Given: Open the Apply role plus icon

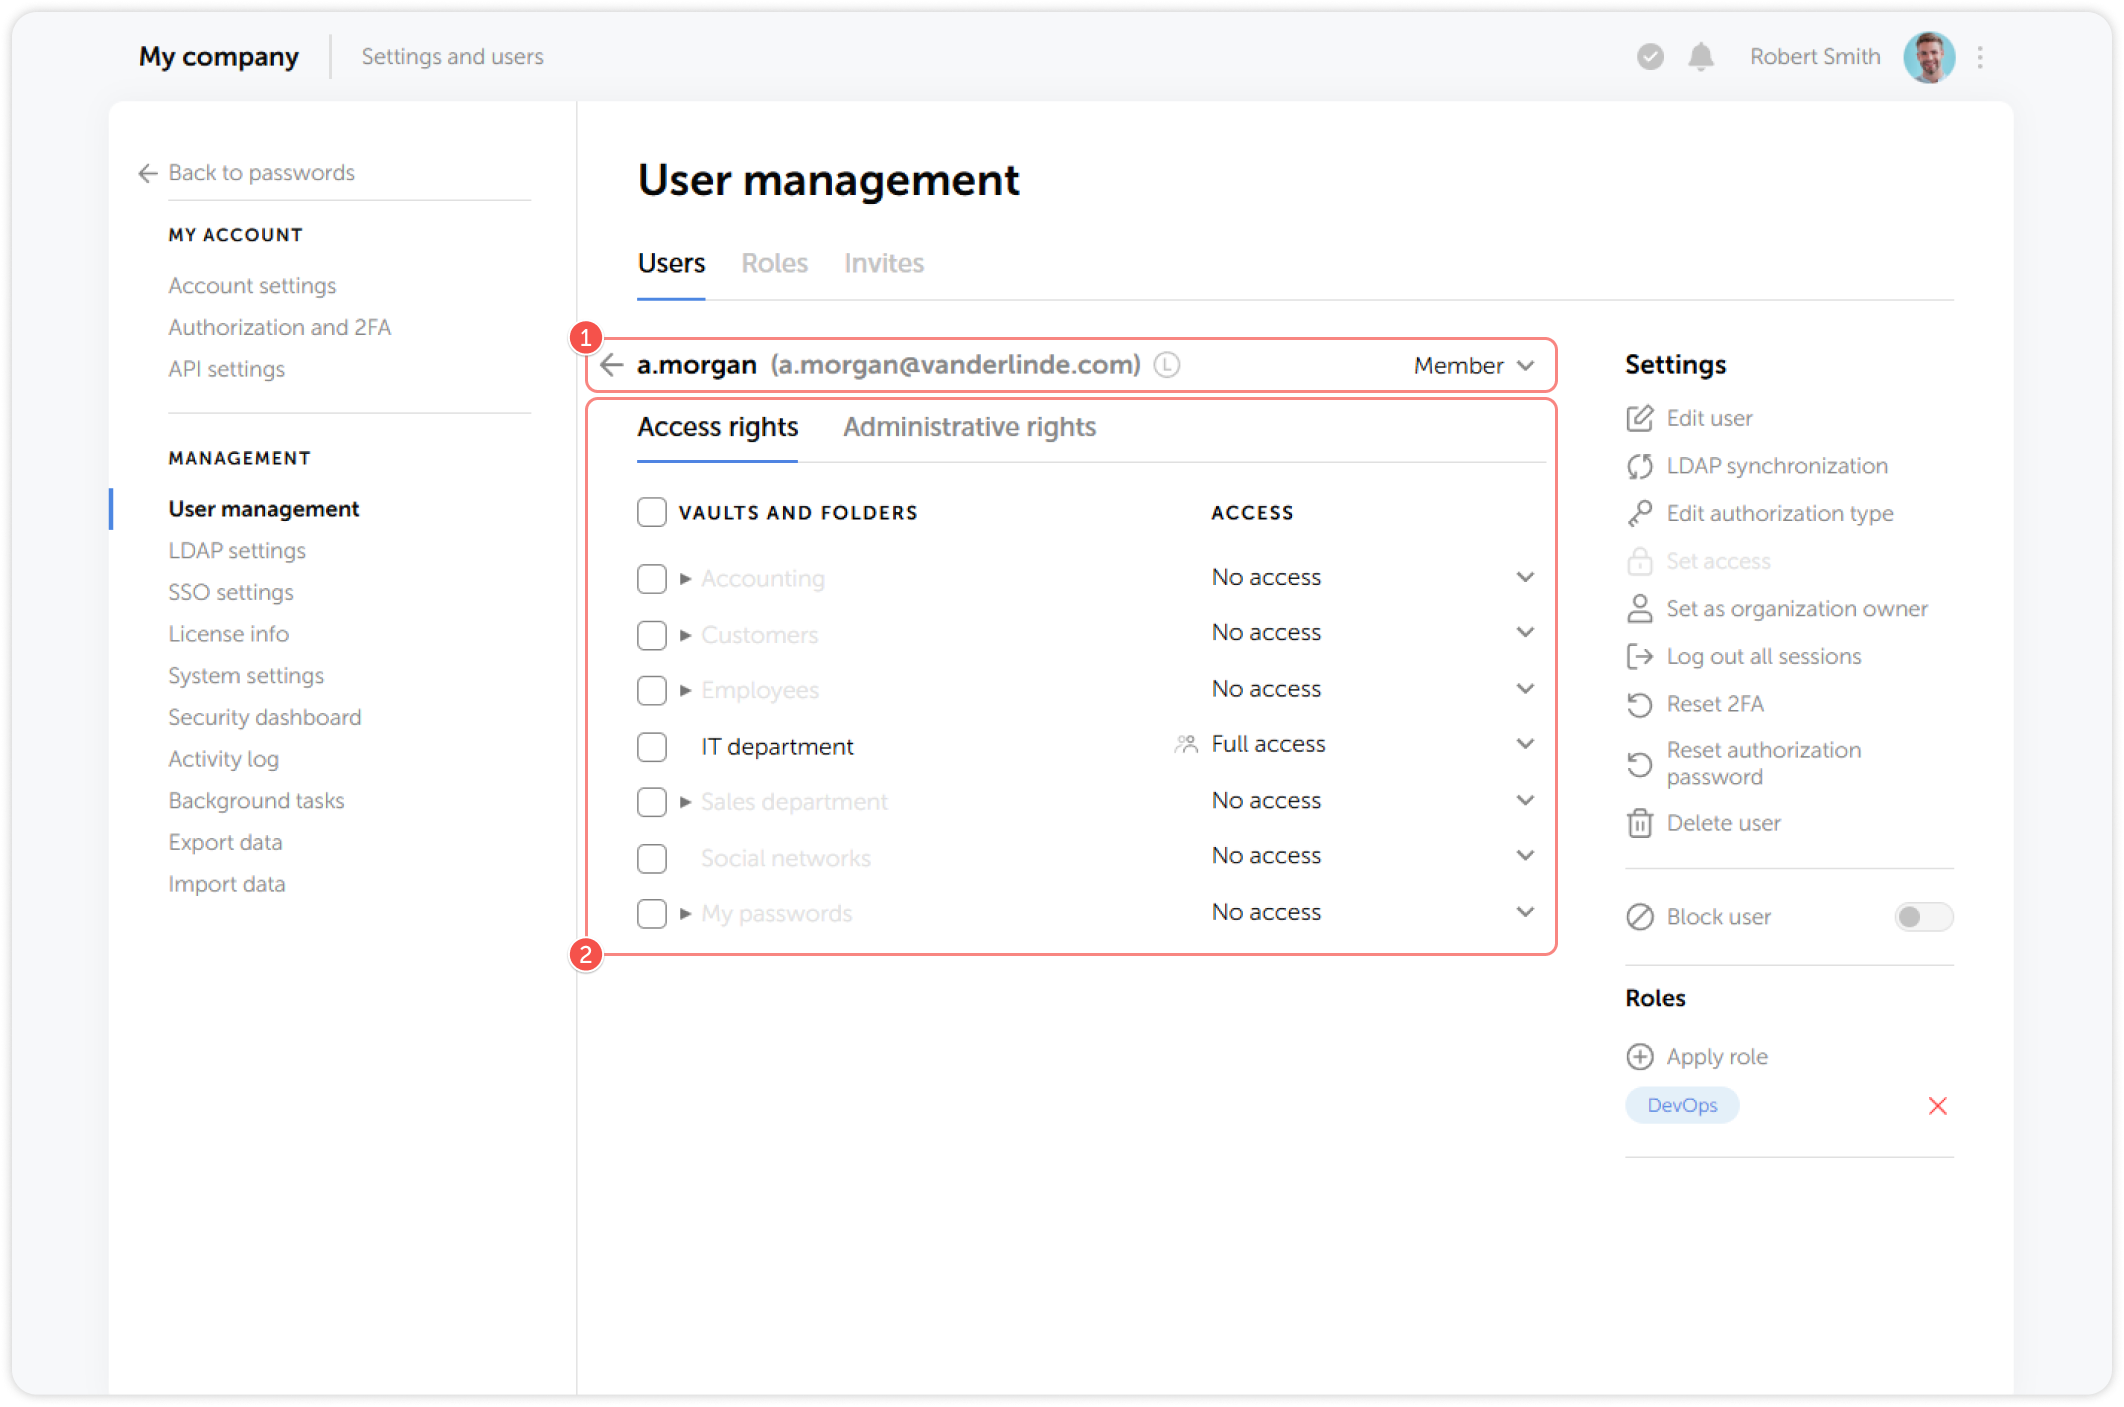Looking at the screenshot, I should 1639,1056.
